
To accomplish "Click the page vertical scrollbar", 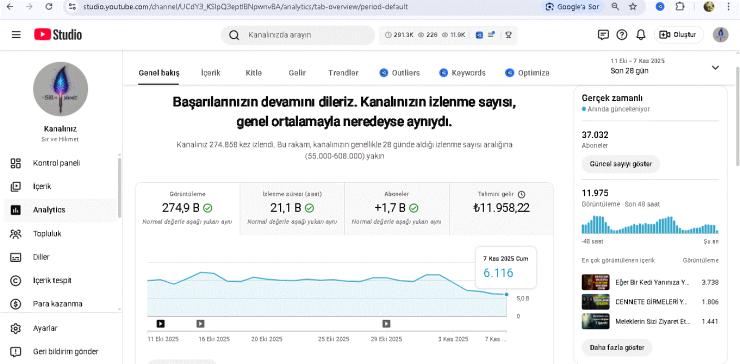I will [737, 116].
